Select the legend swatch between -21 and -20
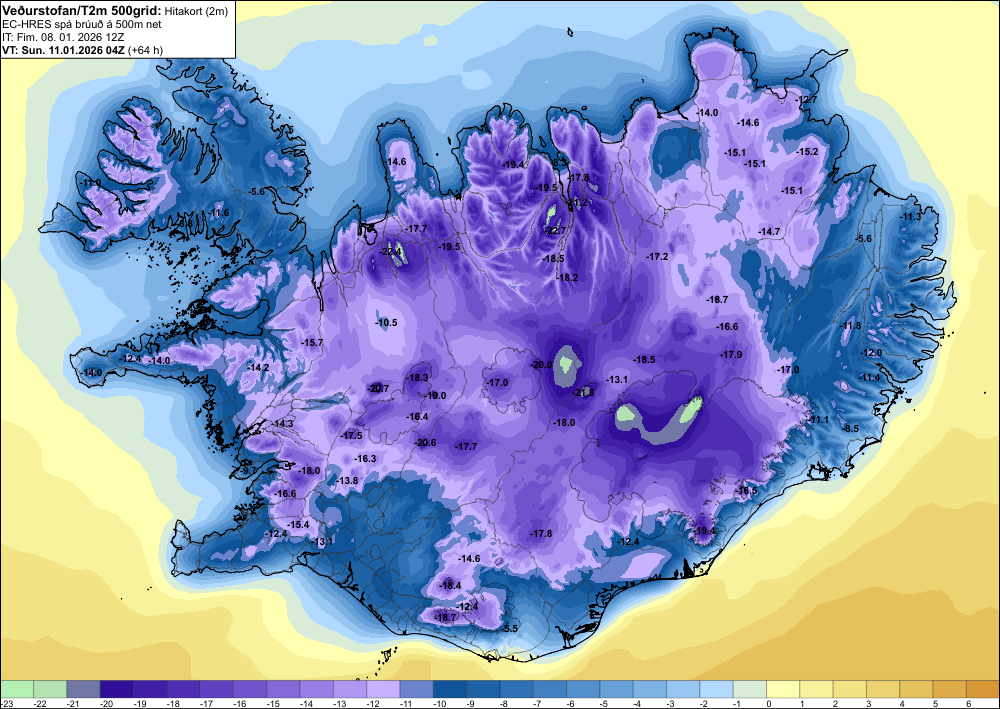The image size is (1000, 709). point(84,689)
